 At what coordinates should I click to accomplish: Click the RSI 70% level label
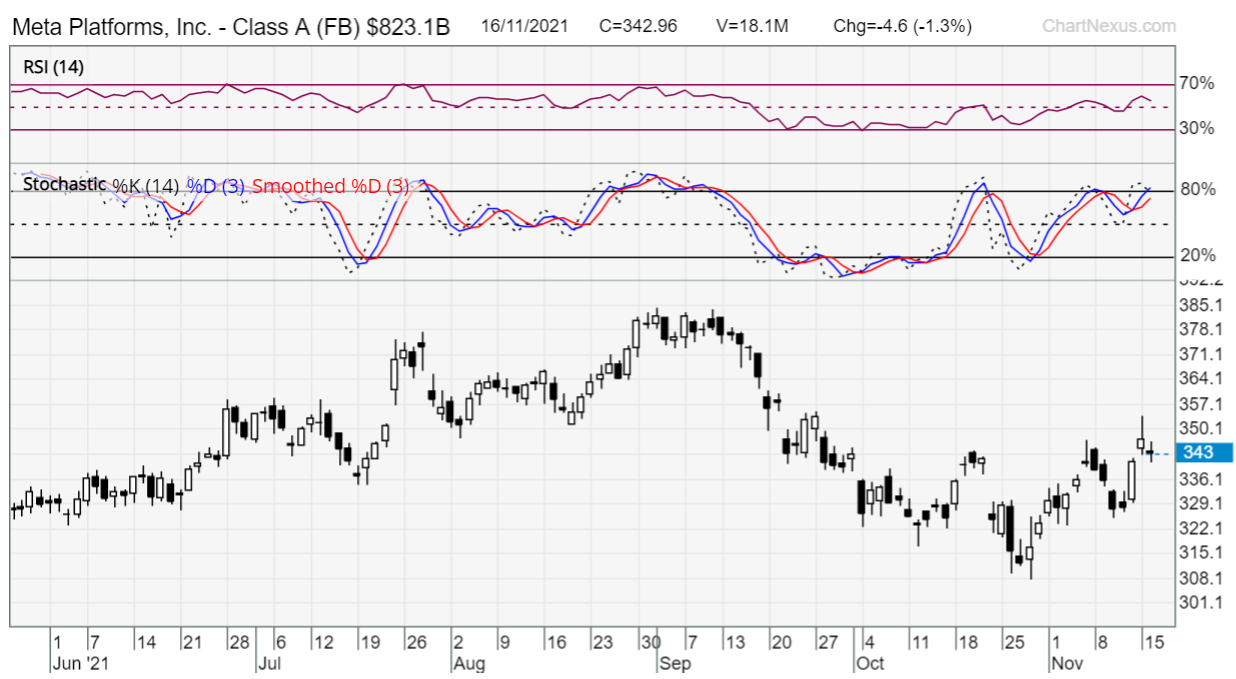click(1196, 83)
